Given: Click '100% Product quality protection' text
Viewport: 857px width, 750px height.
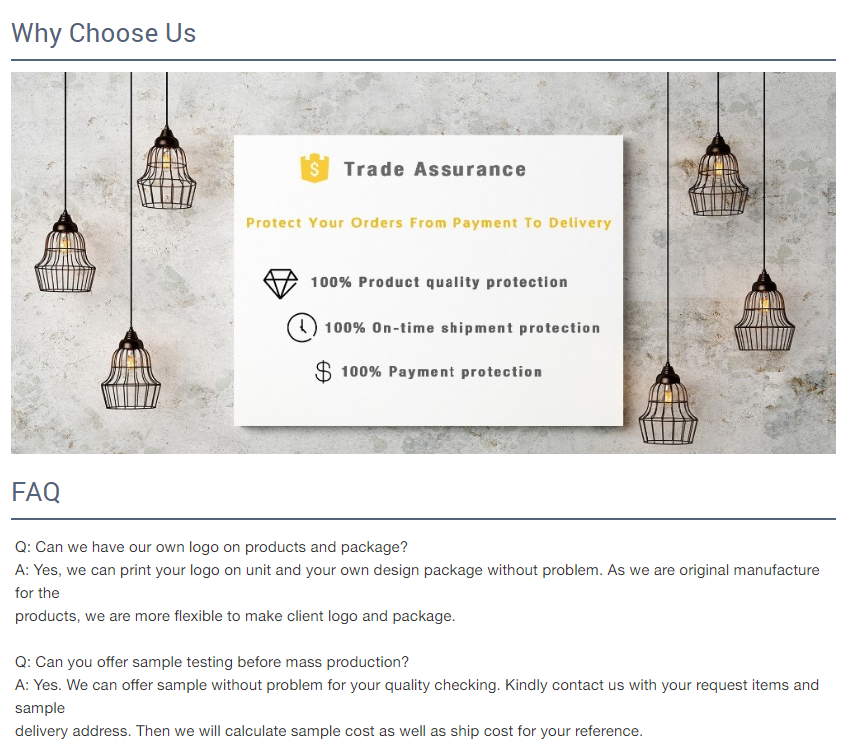Looking at the screenshot, I should tap(439, 282).
